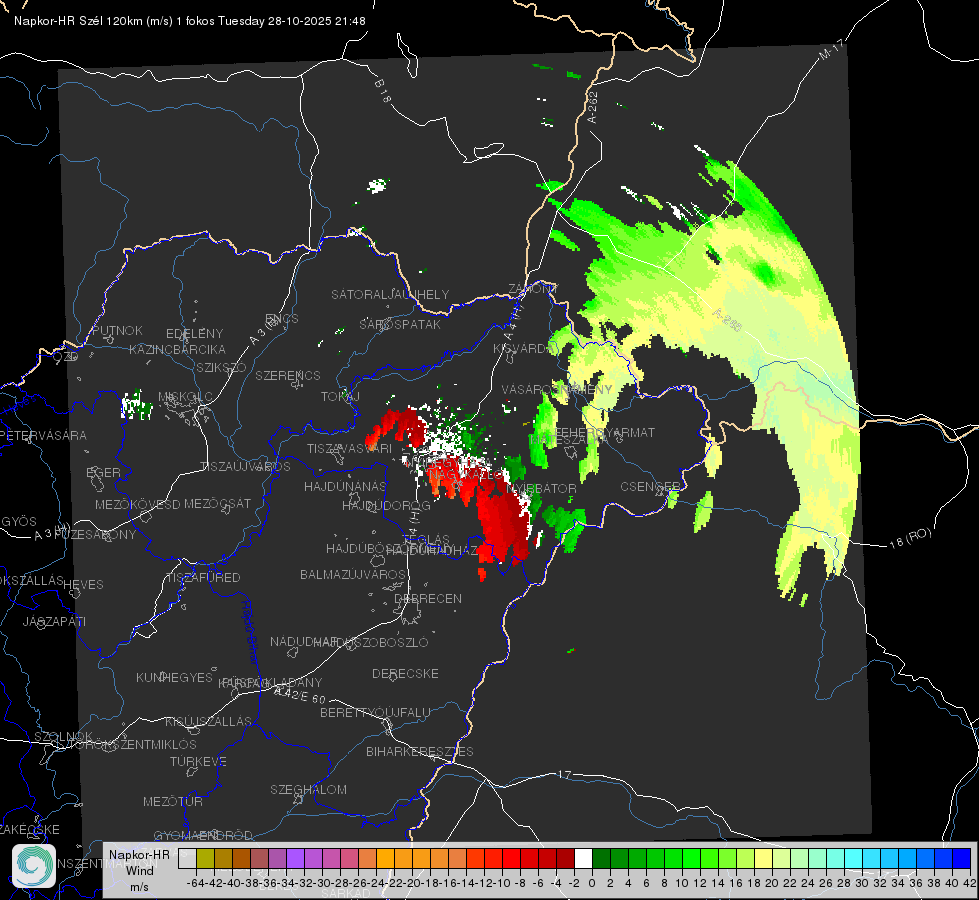Screen dimensions: 979x900
Task: Click the HAJDÚSZOBOSZLÓ city label
Action: [x=370, y=642]
